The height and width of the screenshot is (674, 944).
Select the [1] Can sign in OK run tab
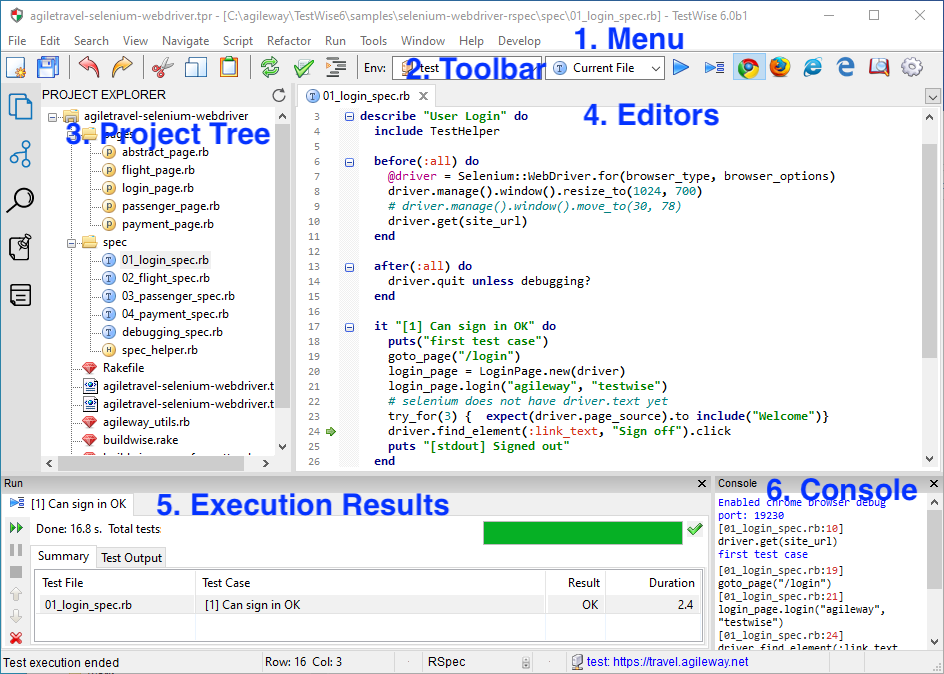[x=69, y=504]
